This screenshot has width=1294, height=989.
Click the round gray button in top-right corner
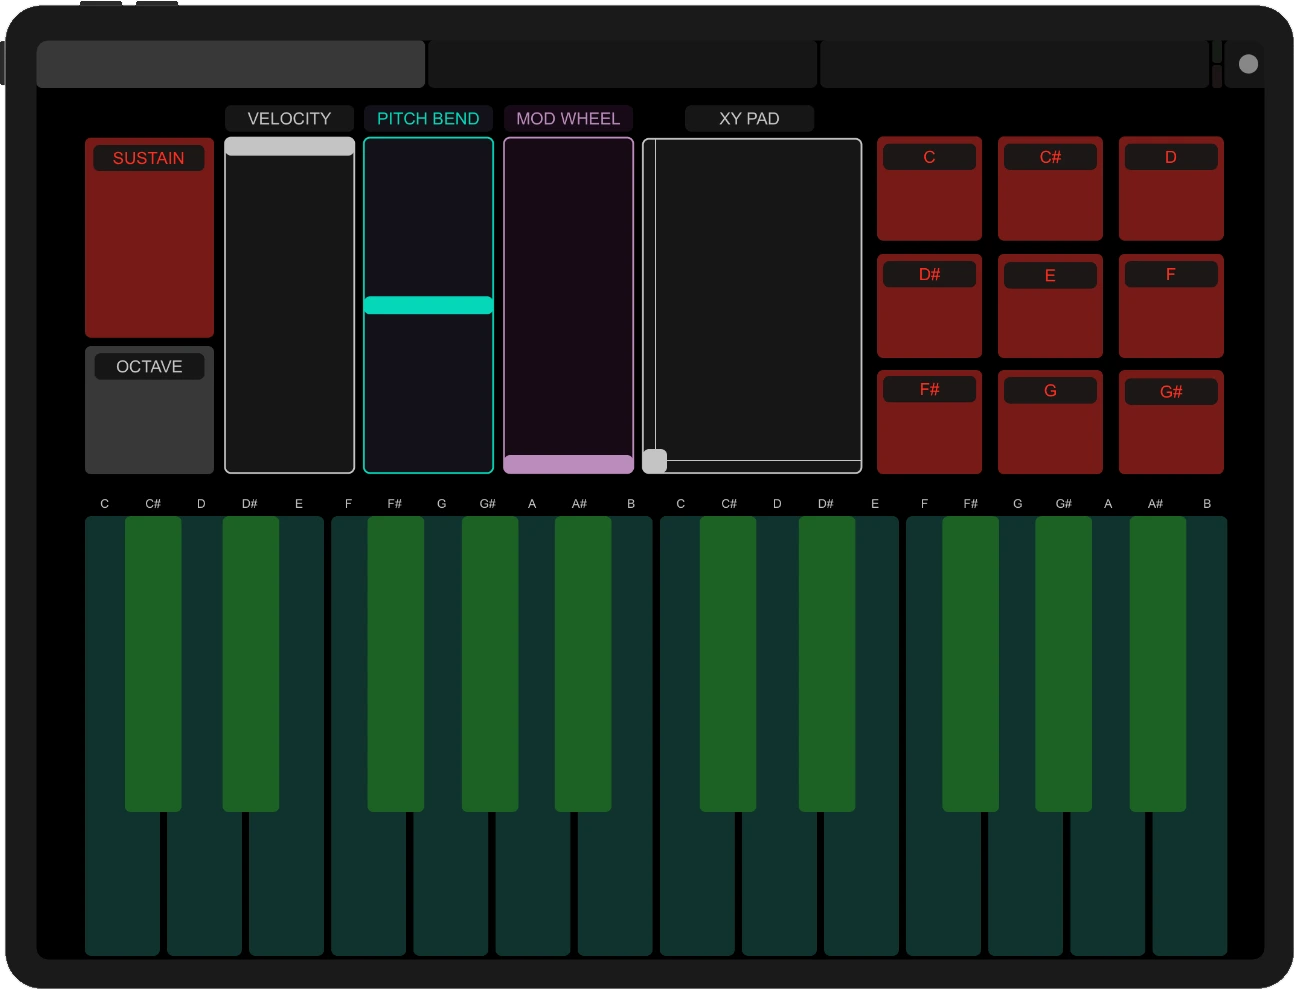(x=1247, y=64)
